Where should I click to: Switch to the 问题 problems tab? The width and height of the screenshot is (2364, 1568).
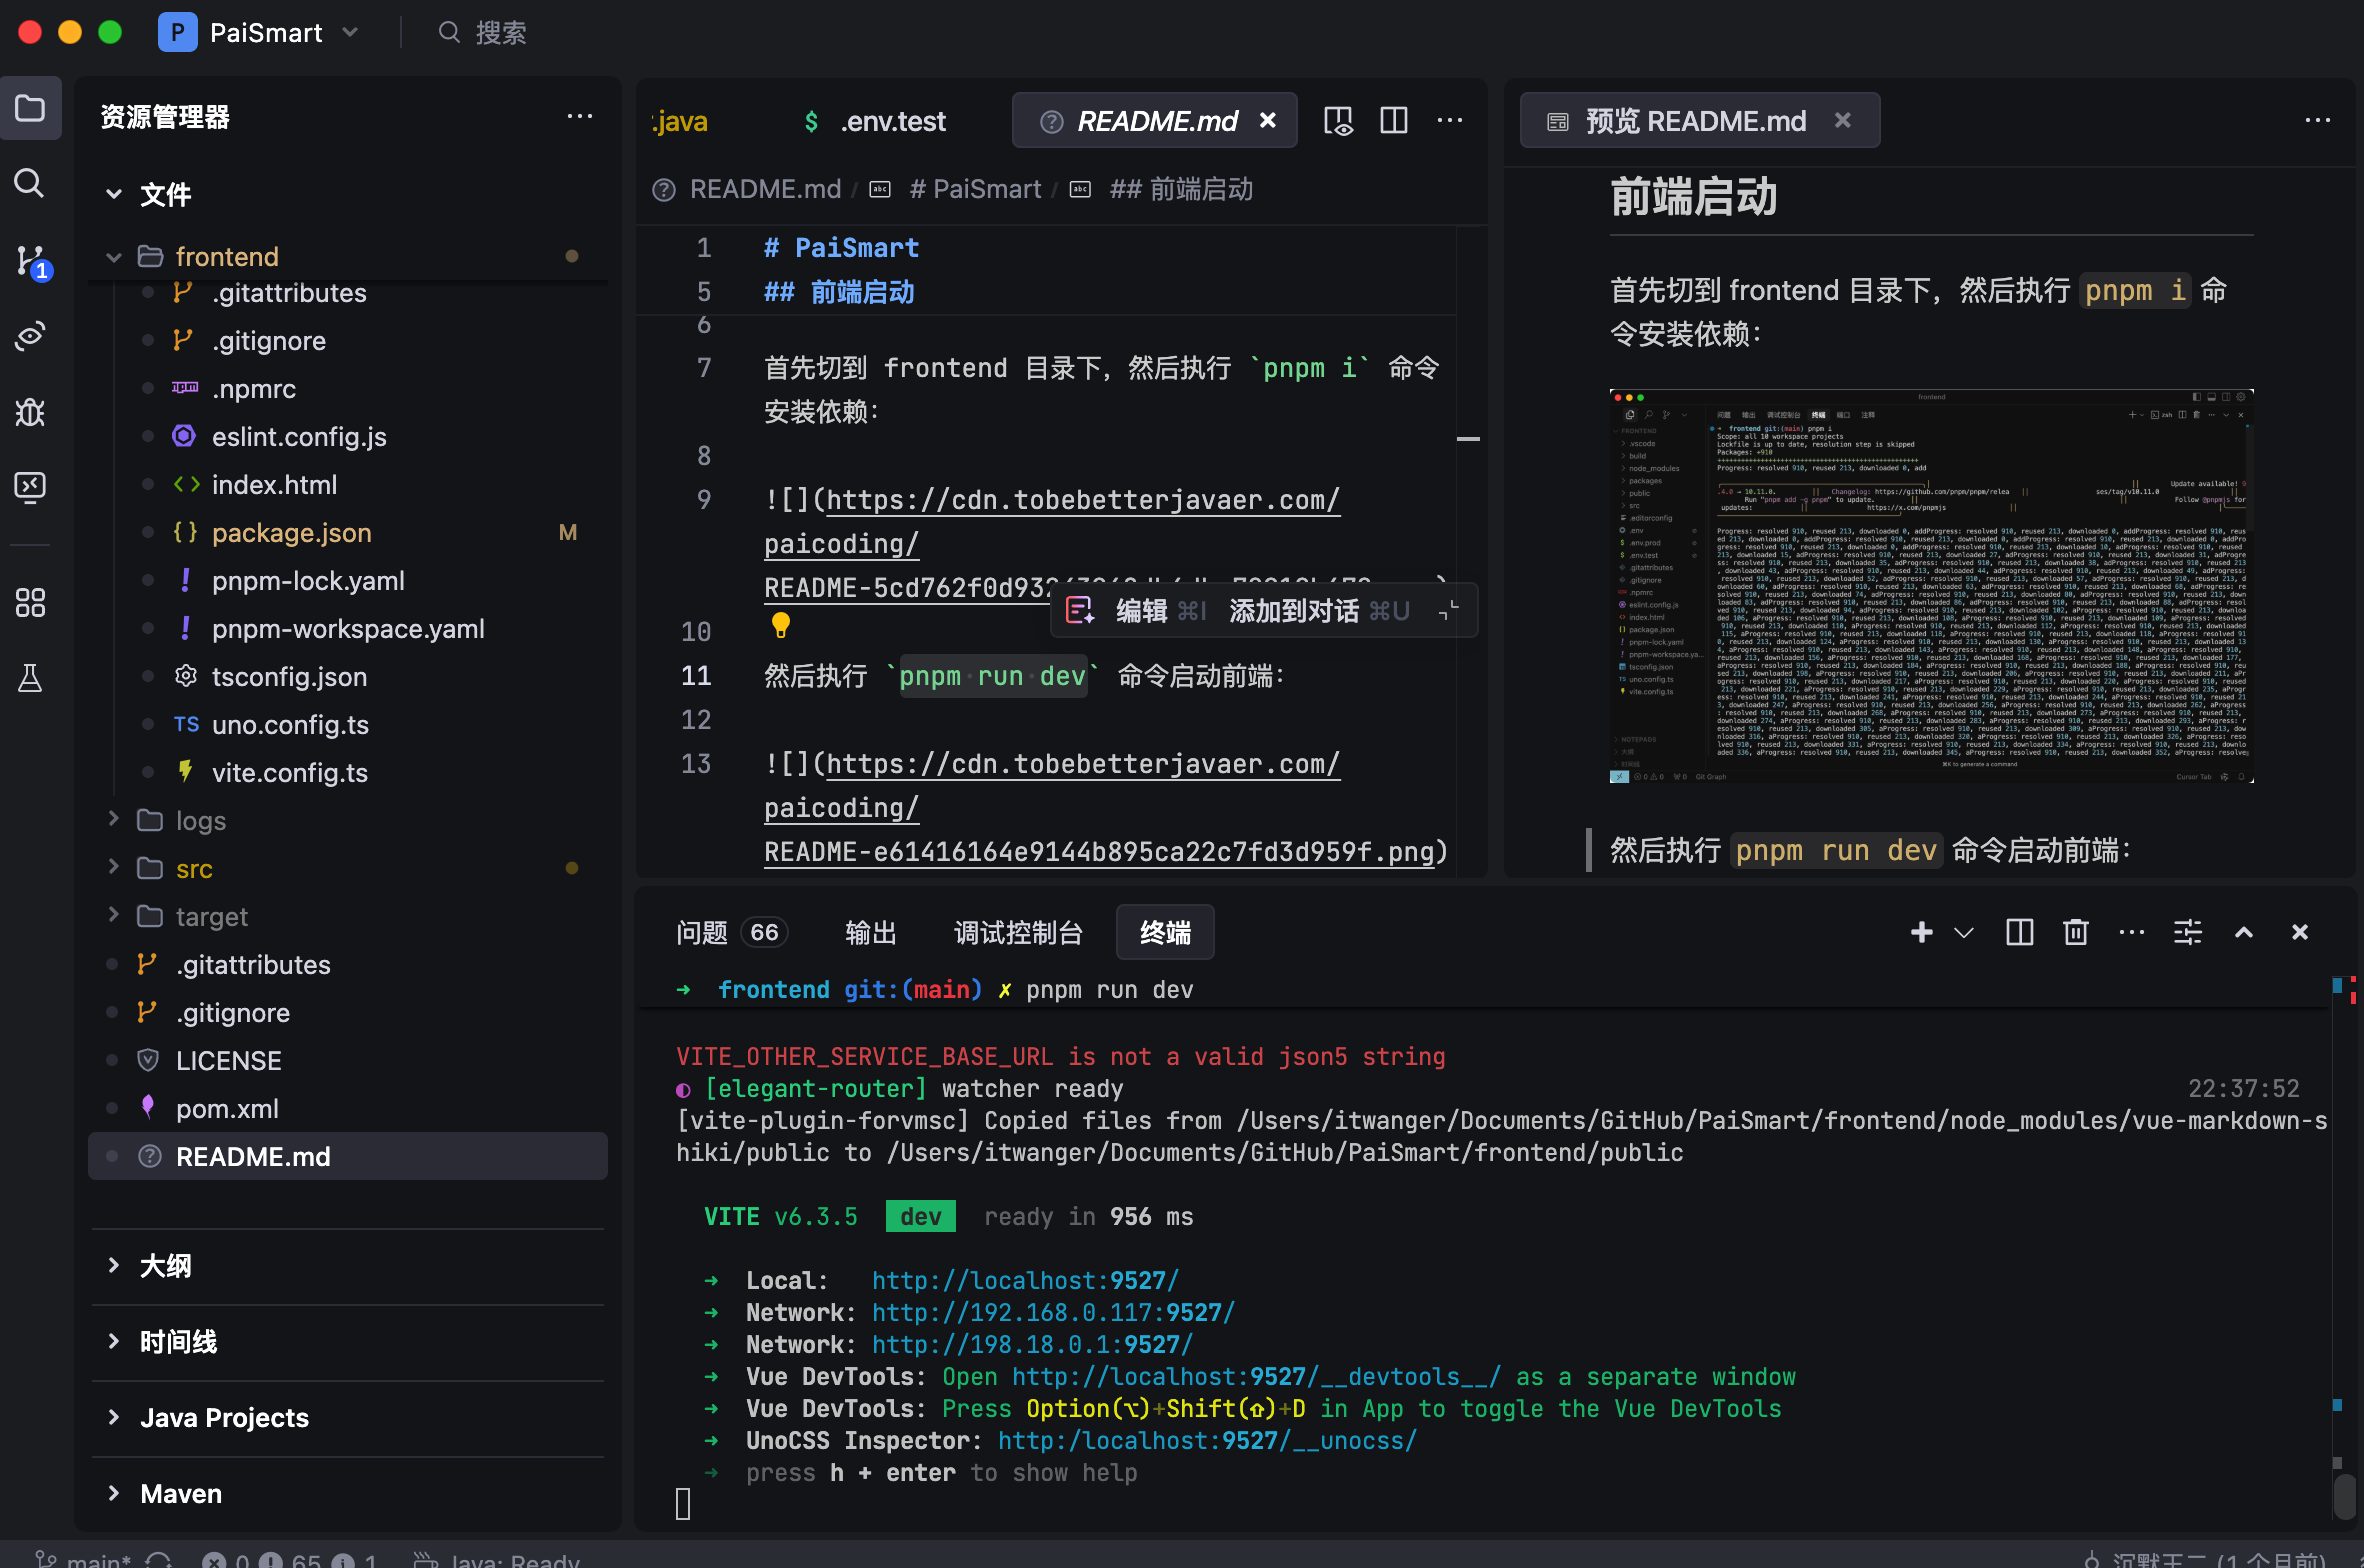(x=701, y=932)
